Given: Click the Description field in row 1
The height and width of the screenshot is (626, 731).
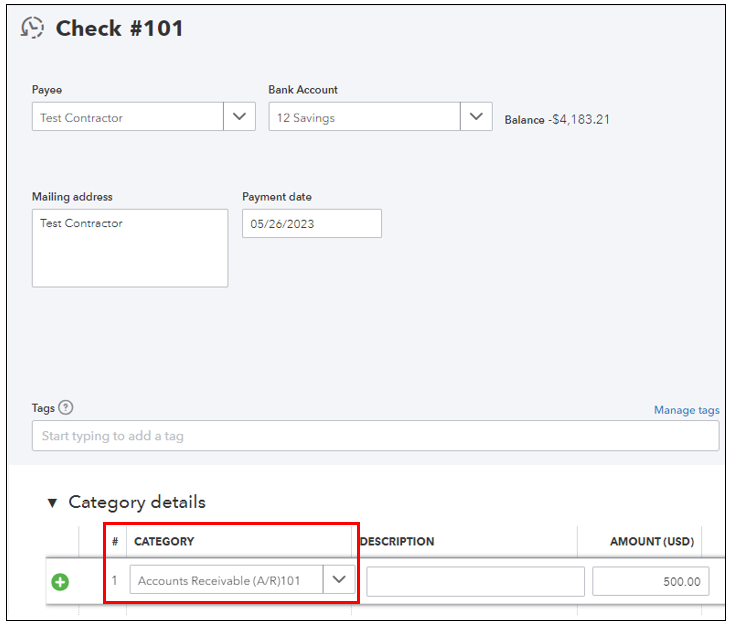Looking at the screenshot, I should click(x=475, y=581).
